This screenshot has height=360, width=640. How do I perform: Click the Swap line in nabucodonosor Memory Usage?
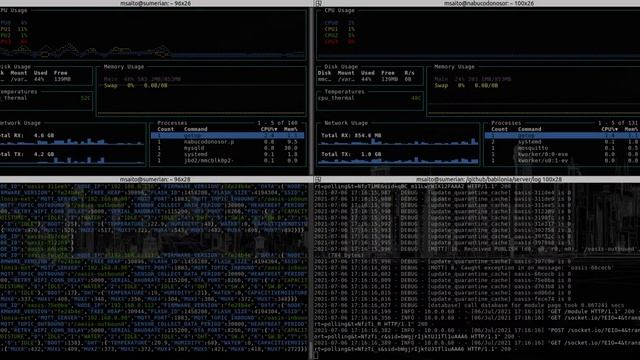tap(466, 86)
